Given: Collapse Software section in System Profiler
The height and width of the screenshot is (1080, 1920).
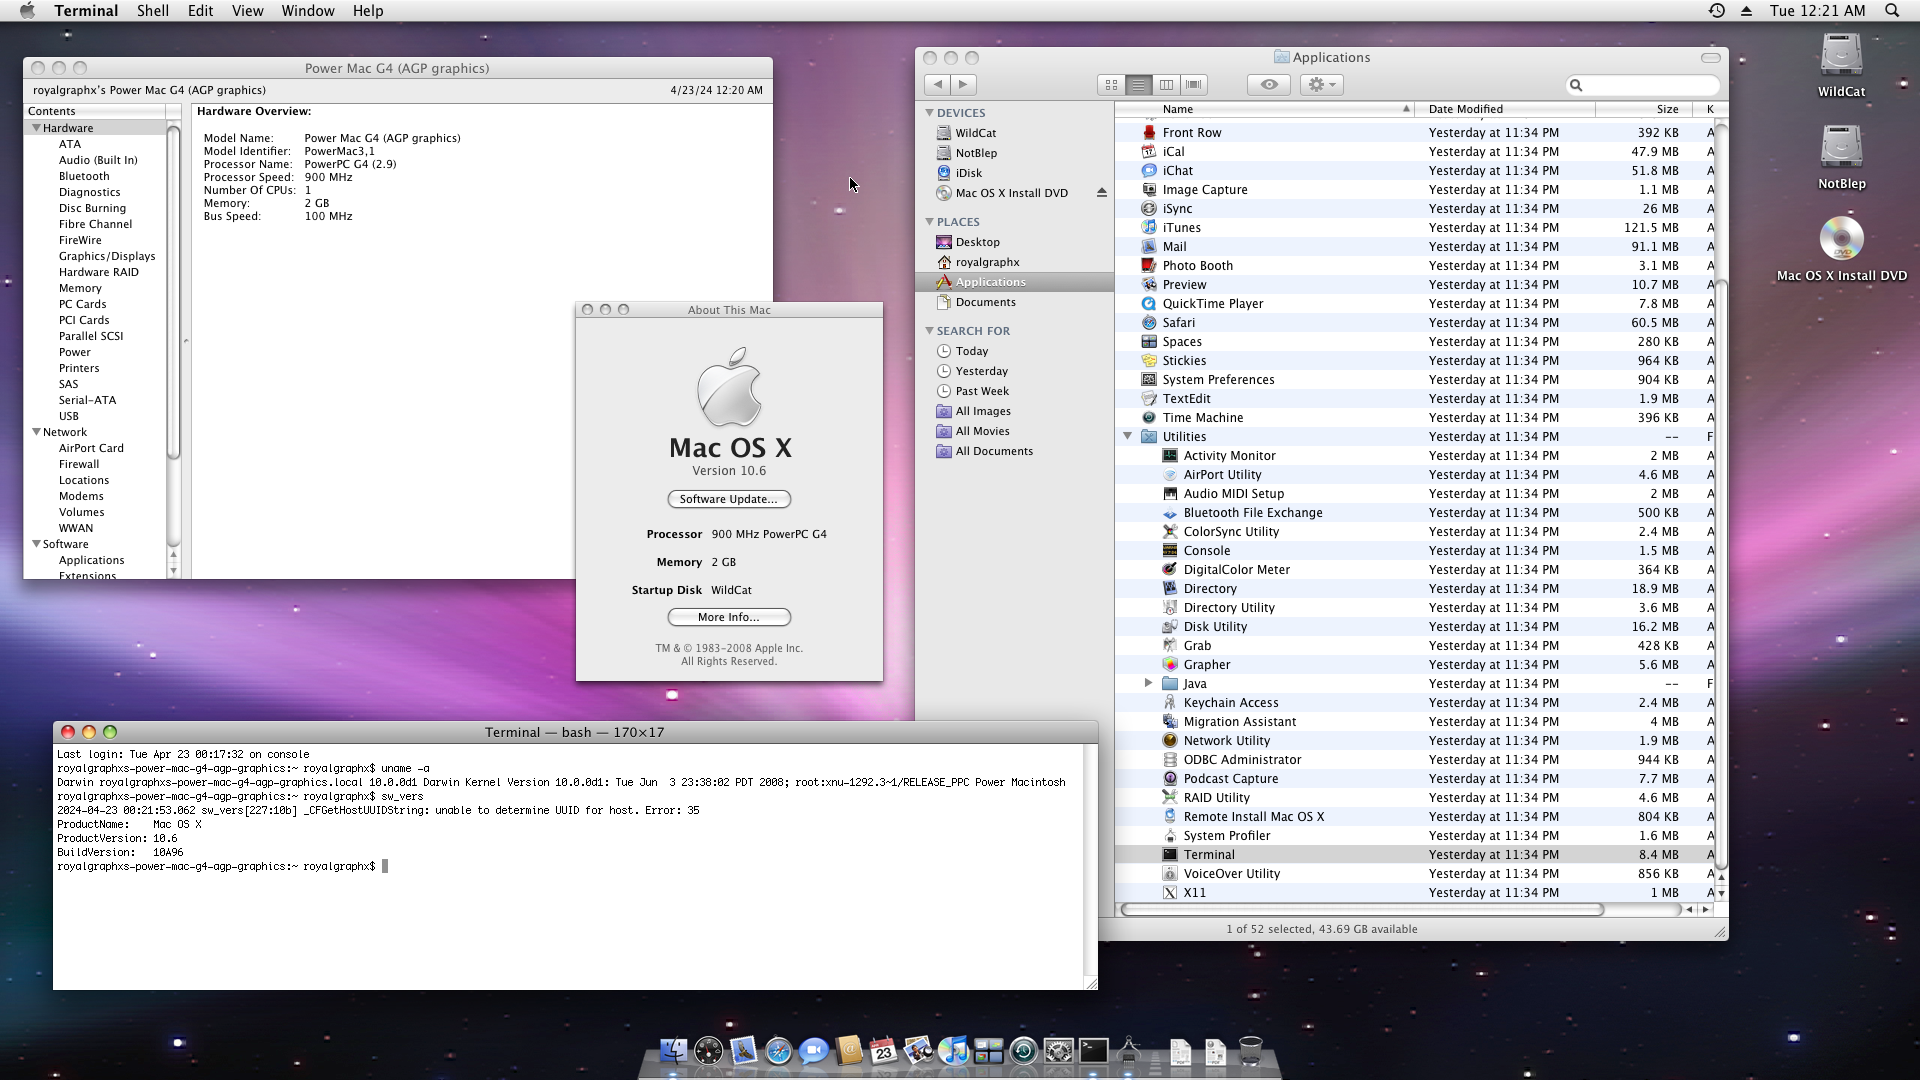Looking at the screenshot, I should click(x=36, y=544).
